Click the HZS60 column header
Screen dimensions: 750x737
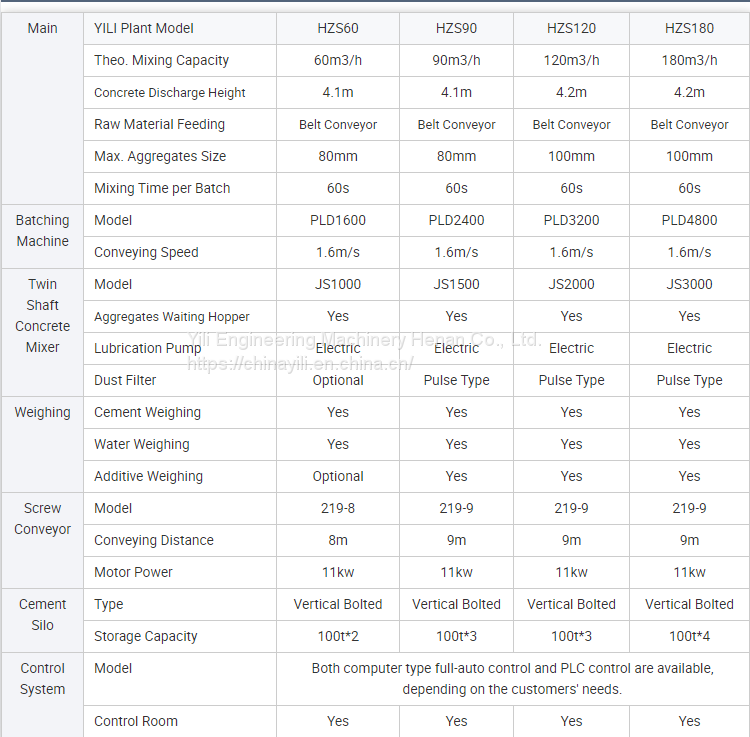[x=338, y=28]
